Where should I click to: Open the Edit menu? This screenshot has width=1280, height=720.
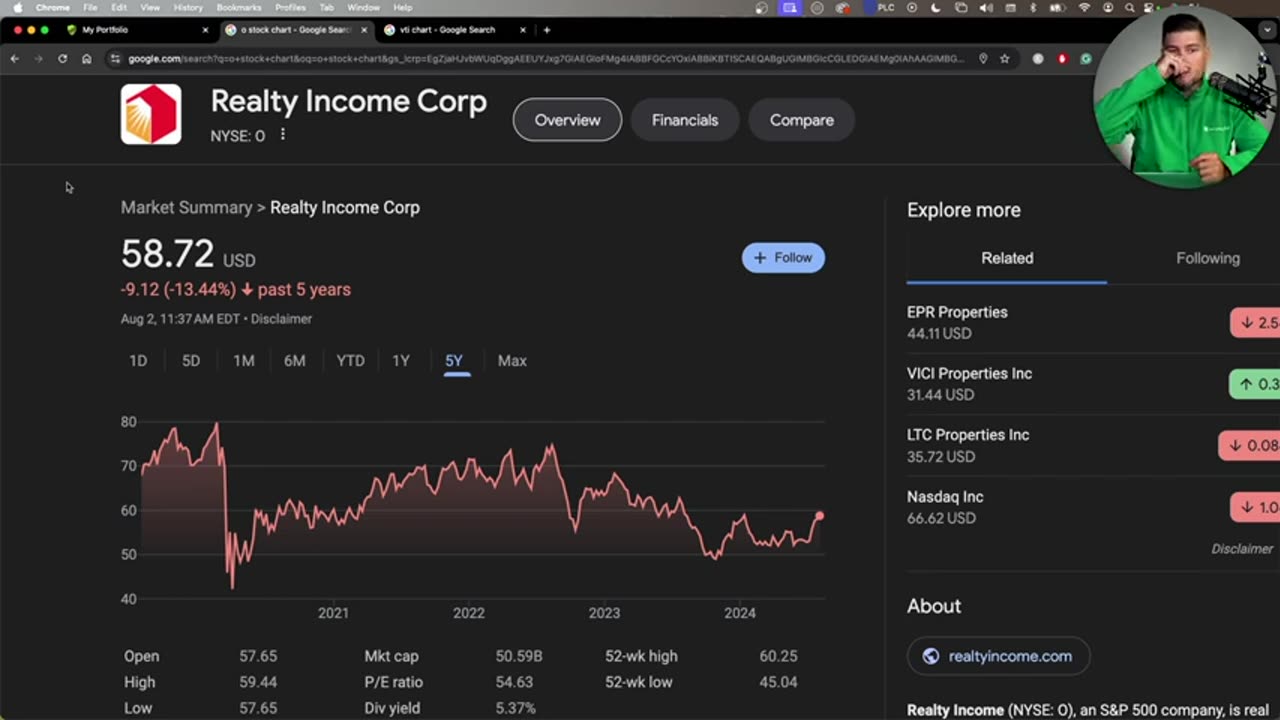click(119, 7)
